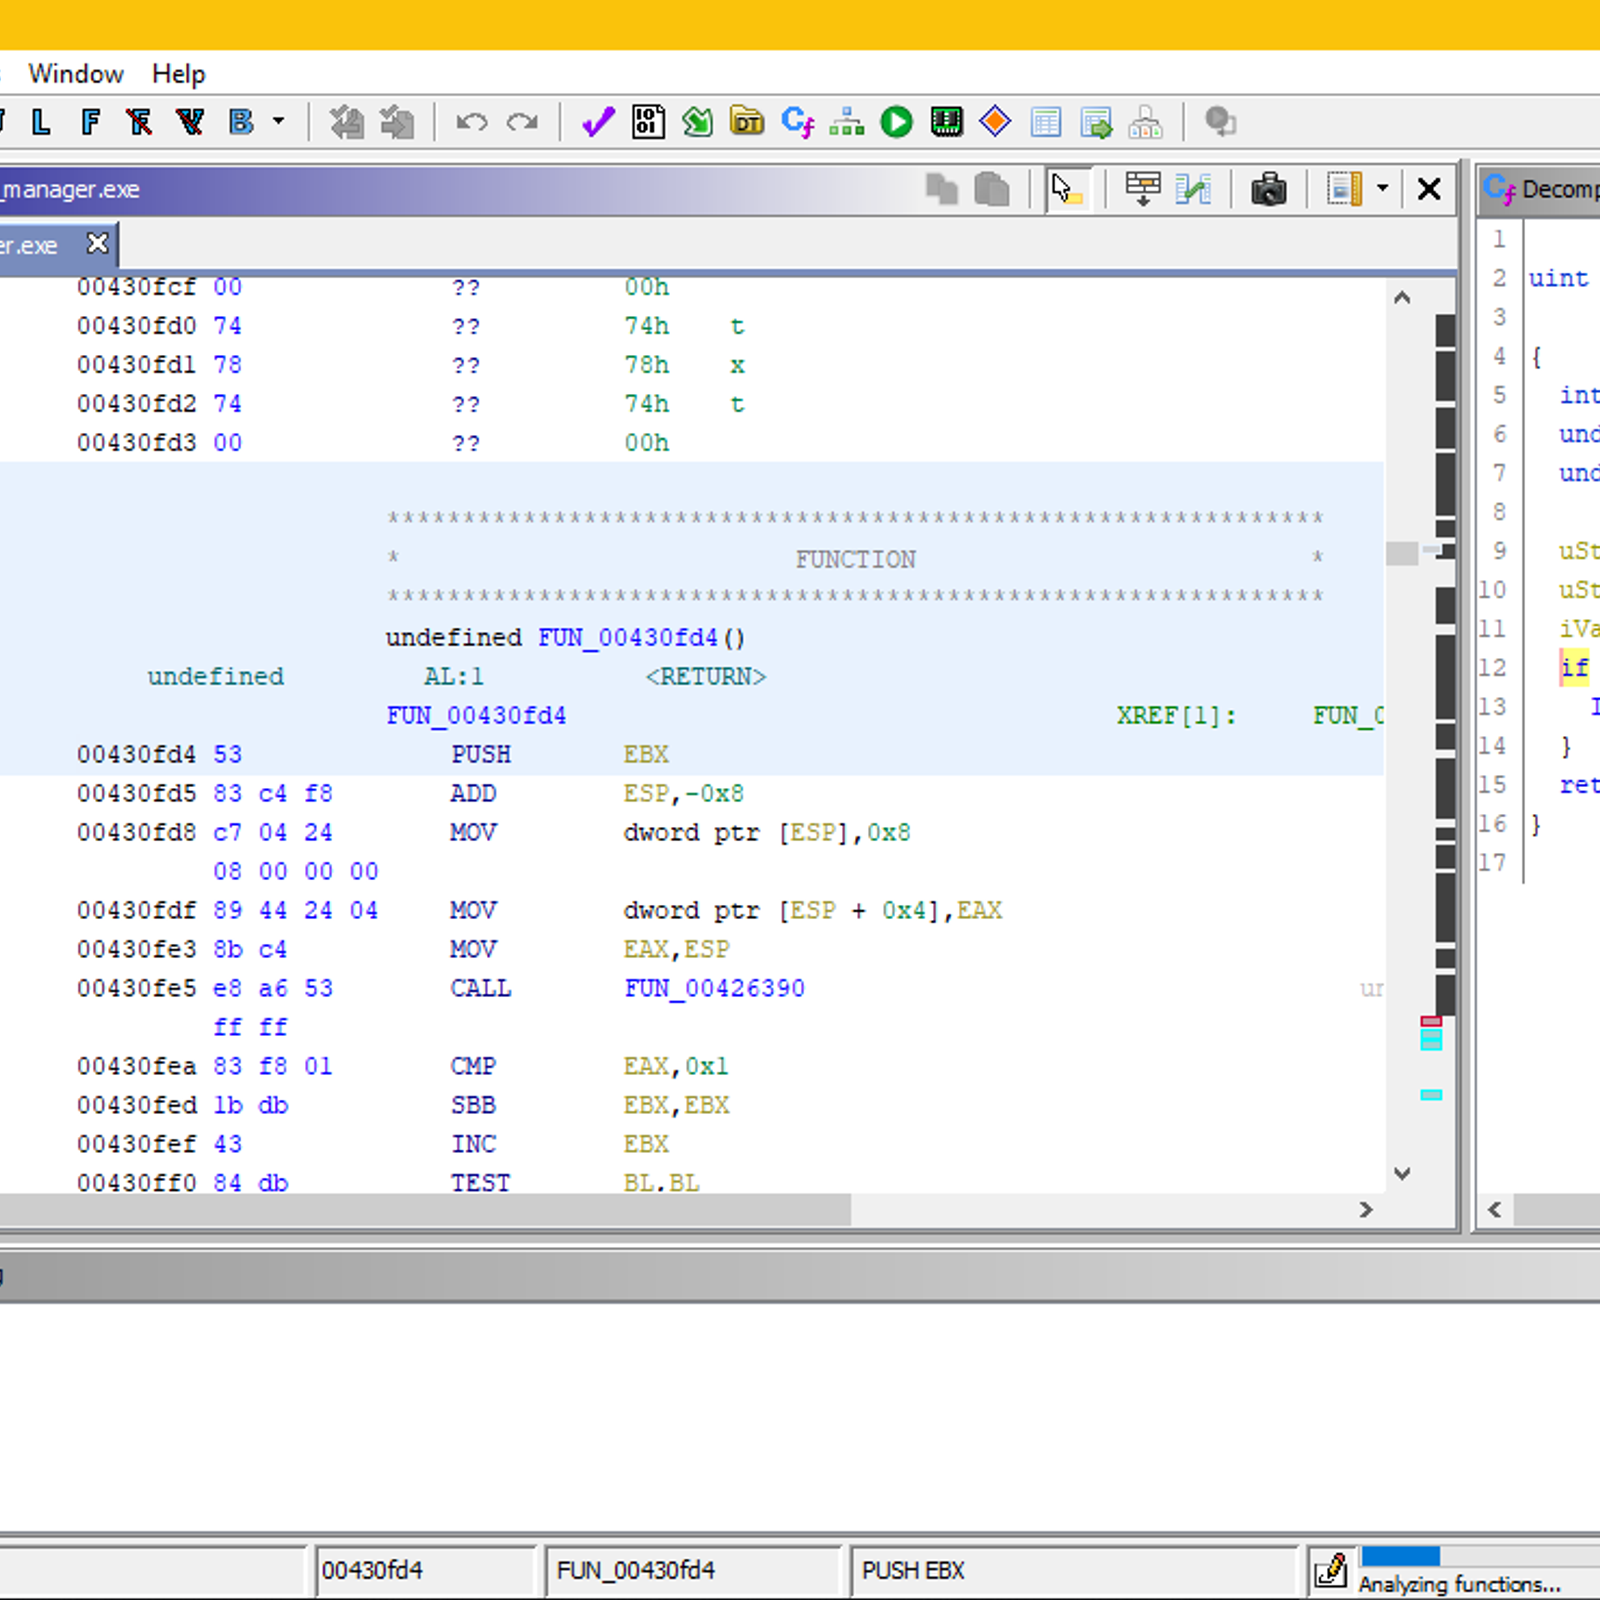Screen dimensions: 1600x1600
Task: Open the Help menu
Action: [179, 74]
